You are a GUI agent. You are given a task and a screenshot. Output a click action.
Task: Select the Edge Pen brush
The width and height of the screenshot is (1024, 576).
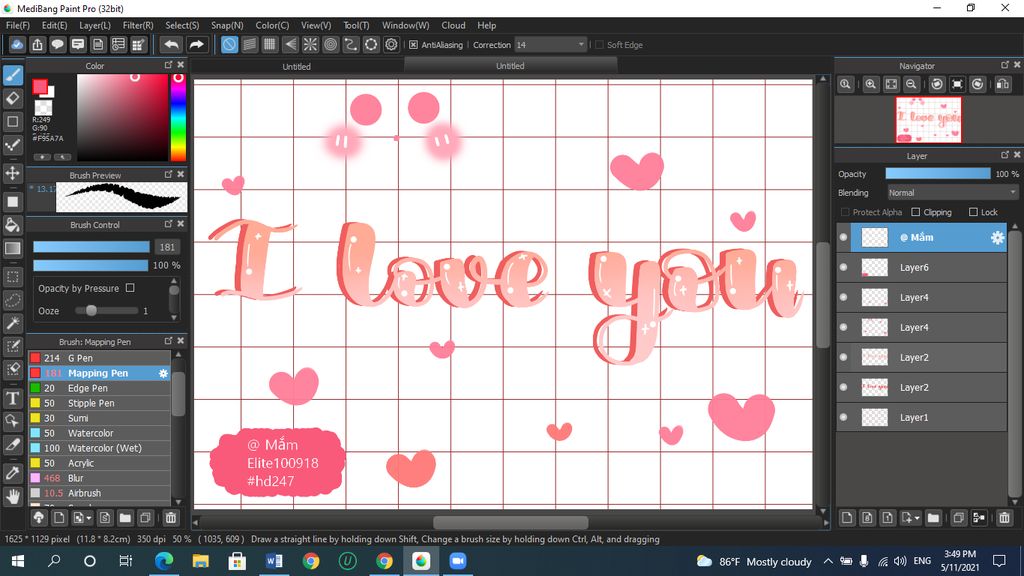[x=99, y=388]
